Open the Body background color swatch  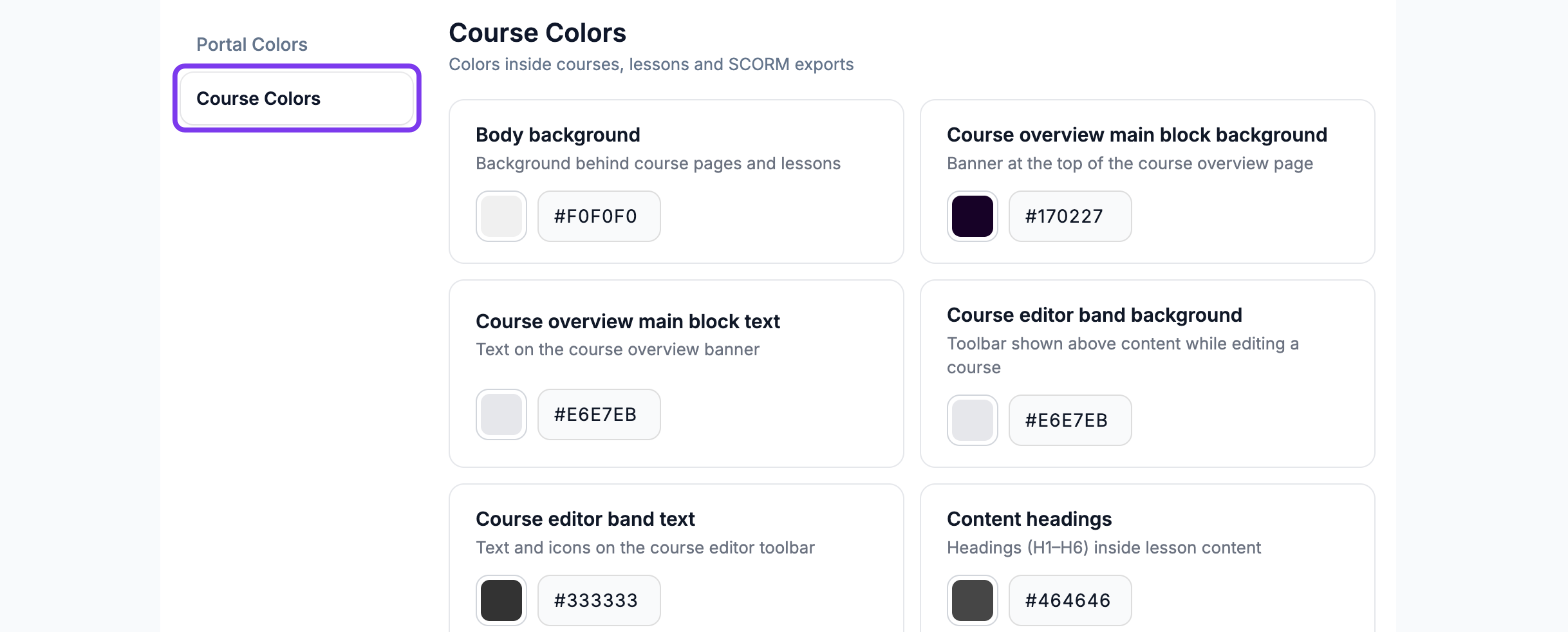click(501, 216)
